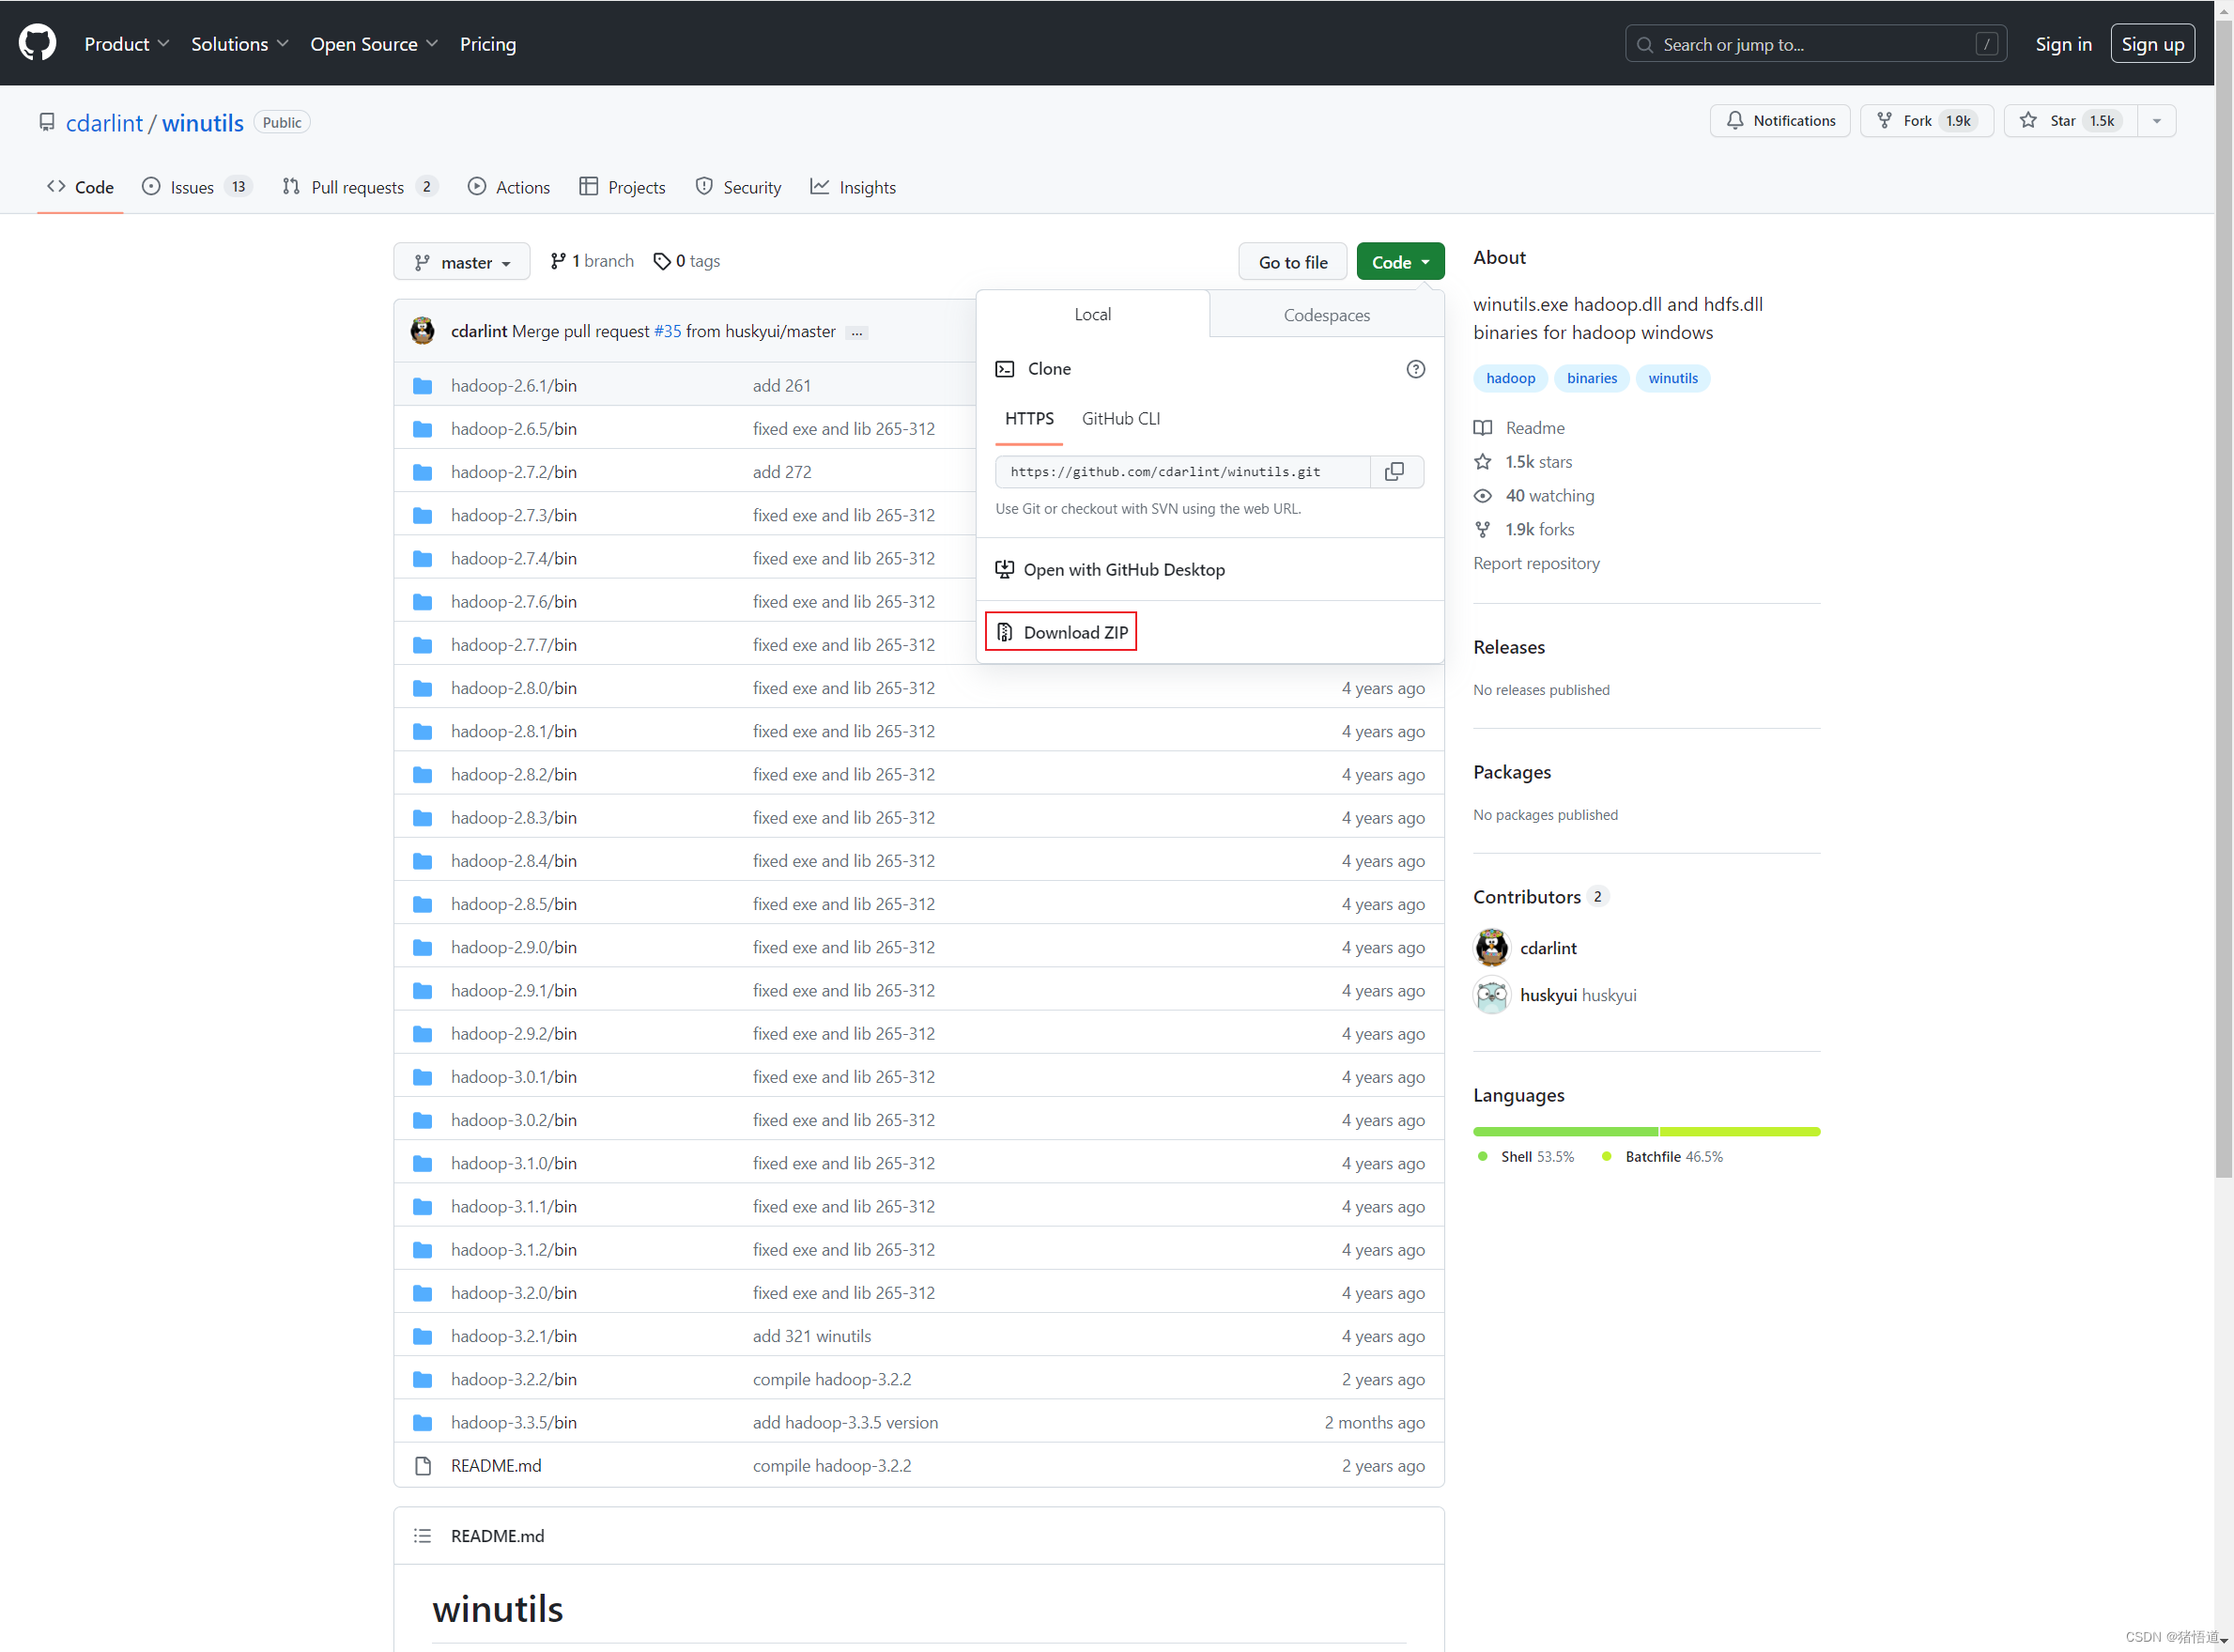The image size is (2234, 1652).
Task: Click the Shell language bar segment
Action: (1564, 1131)
